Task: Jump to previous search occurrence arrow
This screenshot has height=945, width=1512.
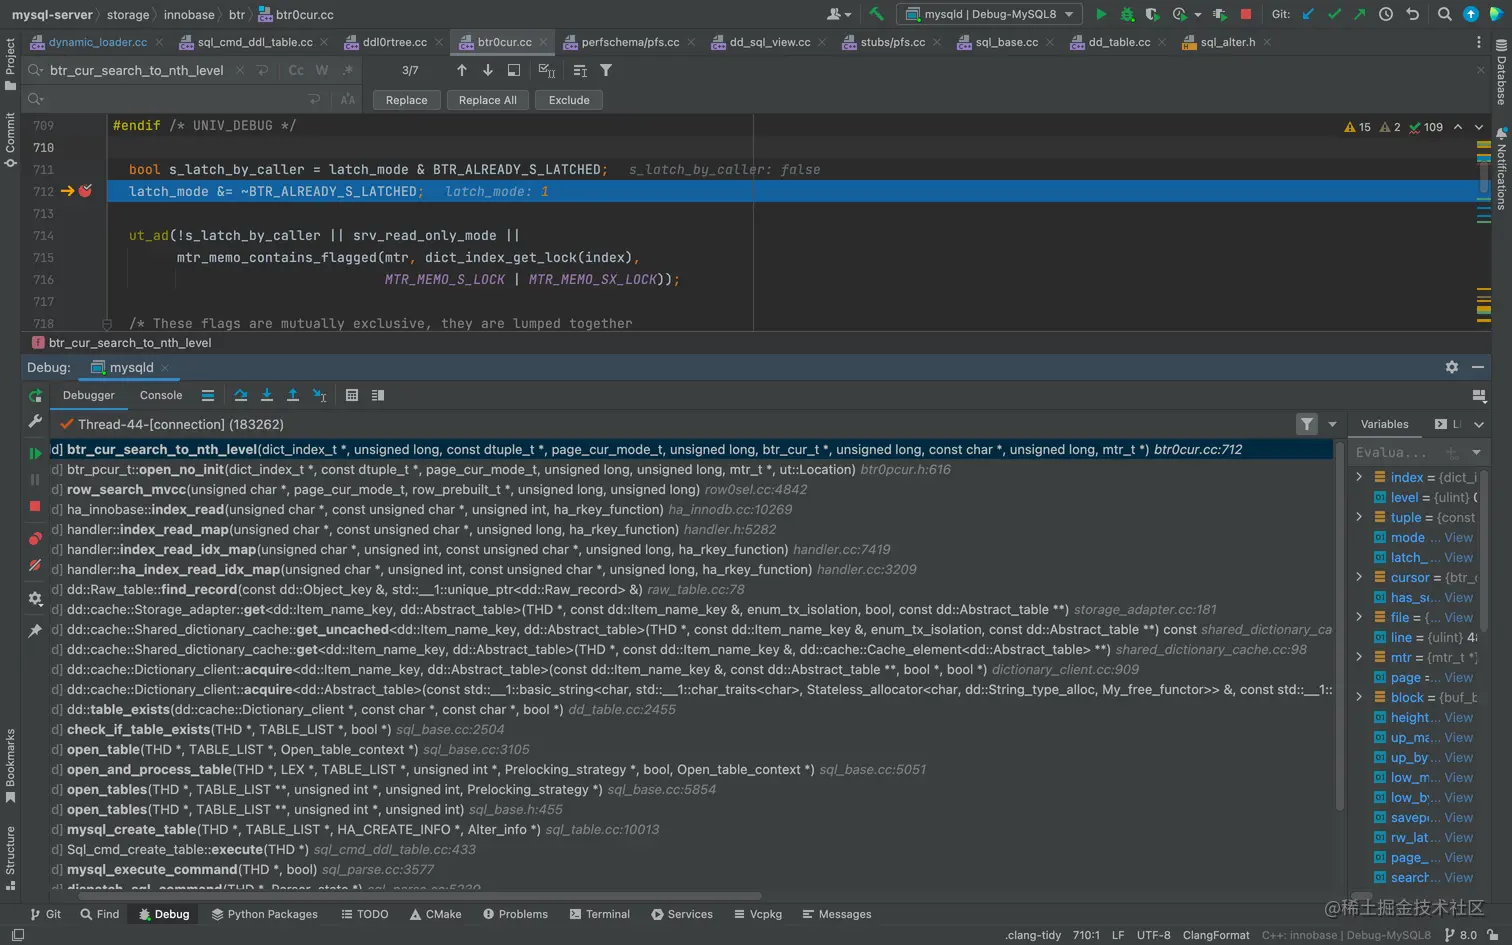Action: click(461, 70)
